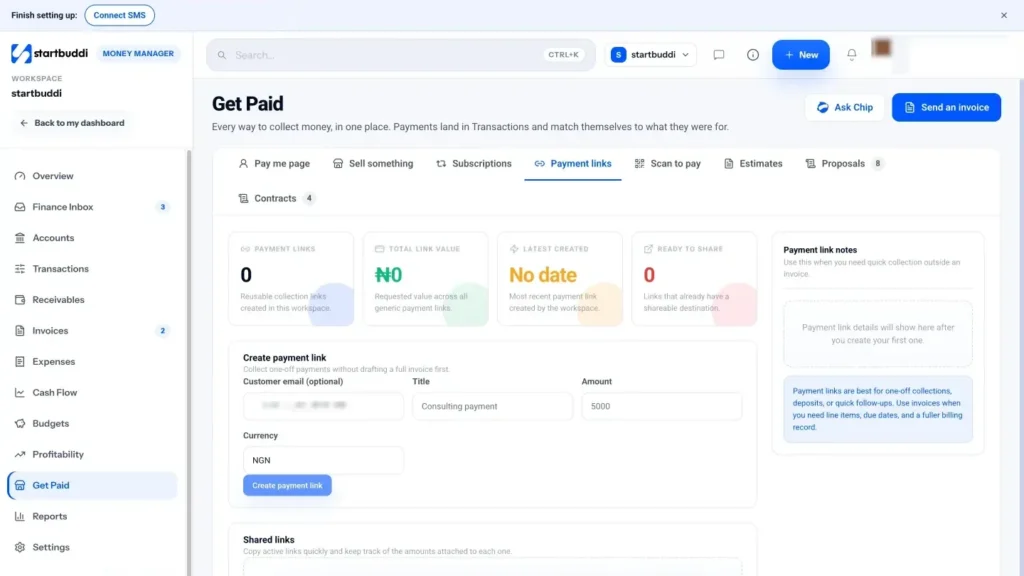Click the sidebar vertical scrollbar
This screenshot has width=1024, height=576.
189,362
